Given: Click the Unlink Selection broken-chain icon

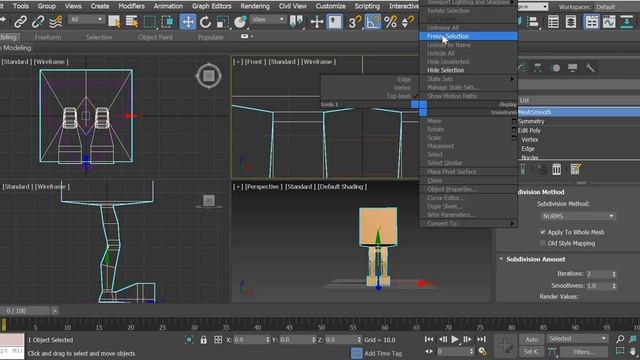Looking at the screenshot, I should coord(38,22).
